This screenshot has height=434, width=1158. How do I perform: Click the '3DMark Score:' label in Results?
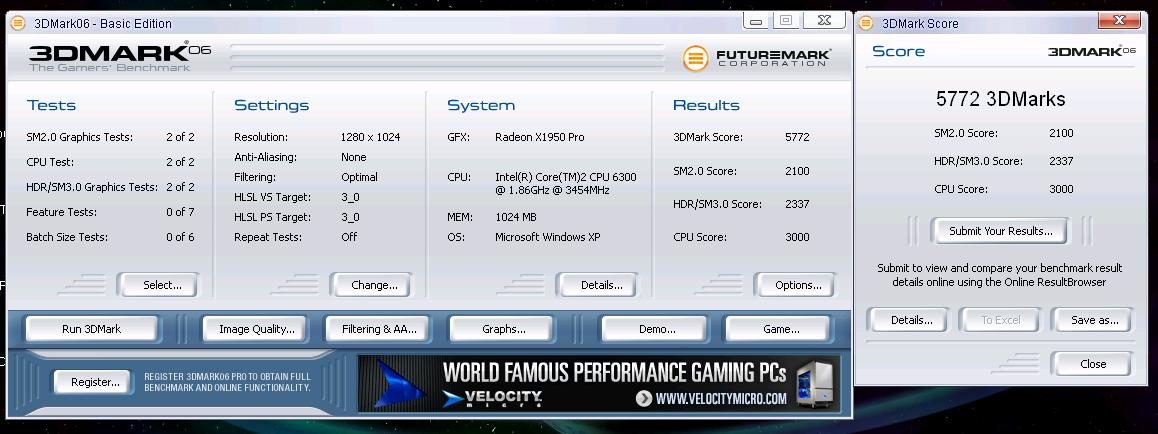(x=708, y=137)
